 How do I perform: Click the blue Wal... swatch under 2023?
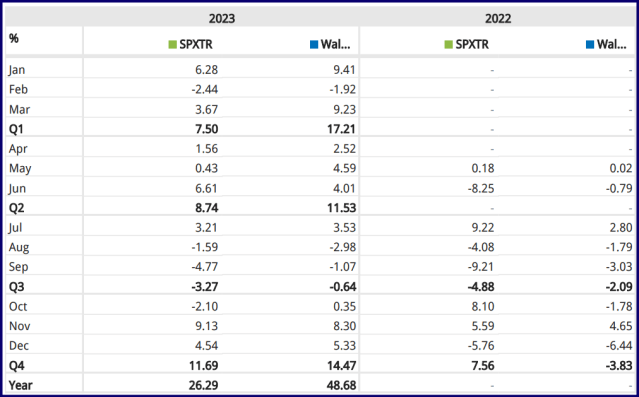pyautogui.click(x=314, y=44)
